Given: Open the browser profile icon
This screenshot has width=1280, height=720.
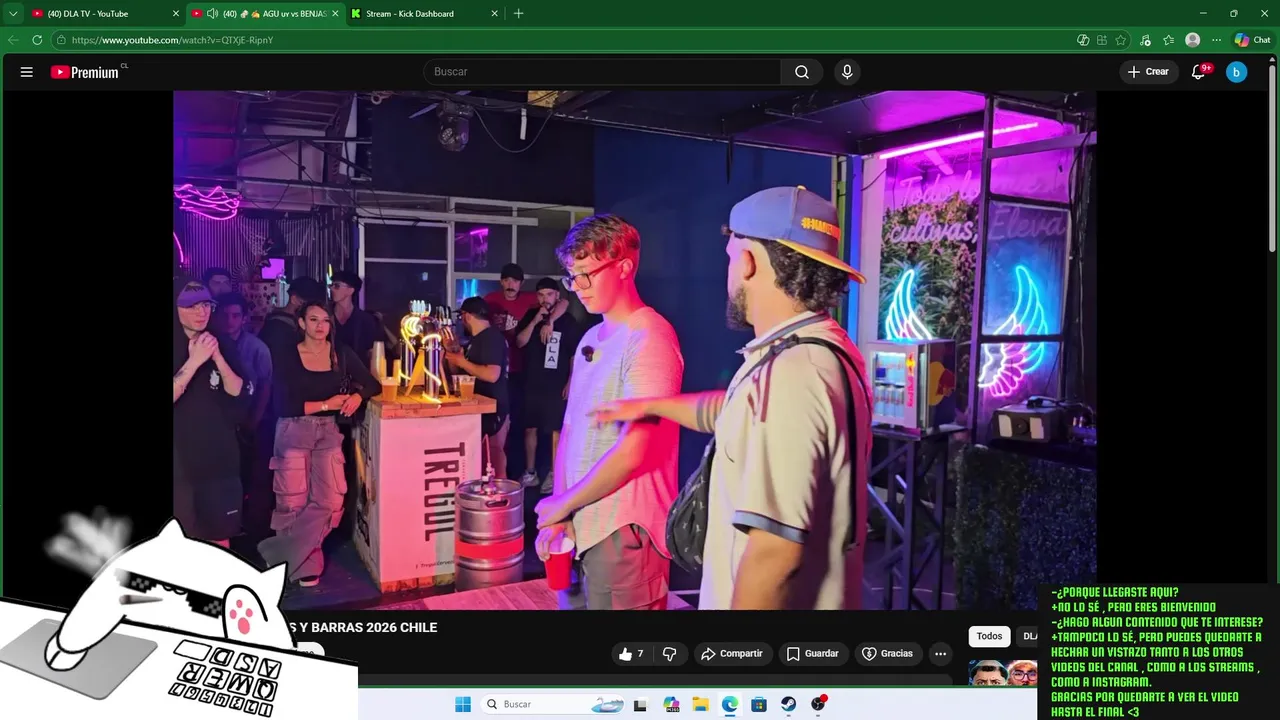Looking at the screenshot, I should pos(1192,40).
